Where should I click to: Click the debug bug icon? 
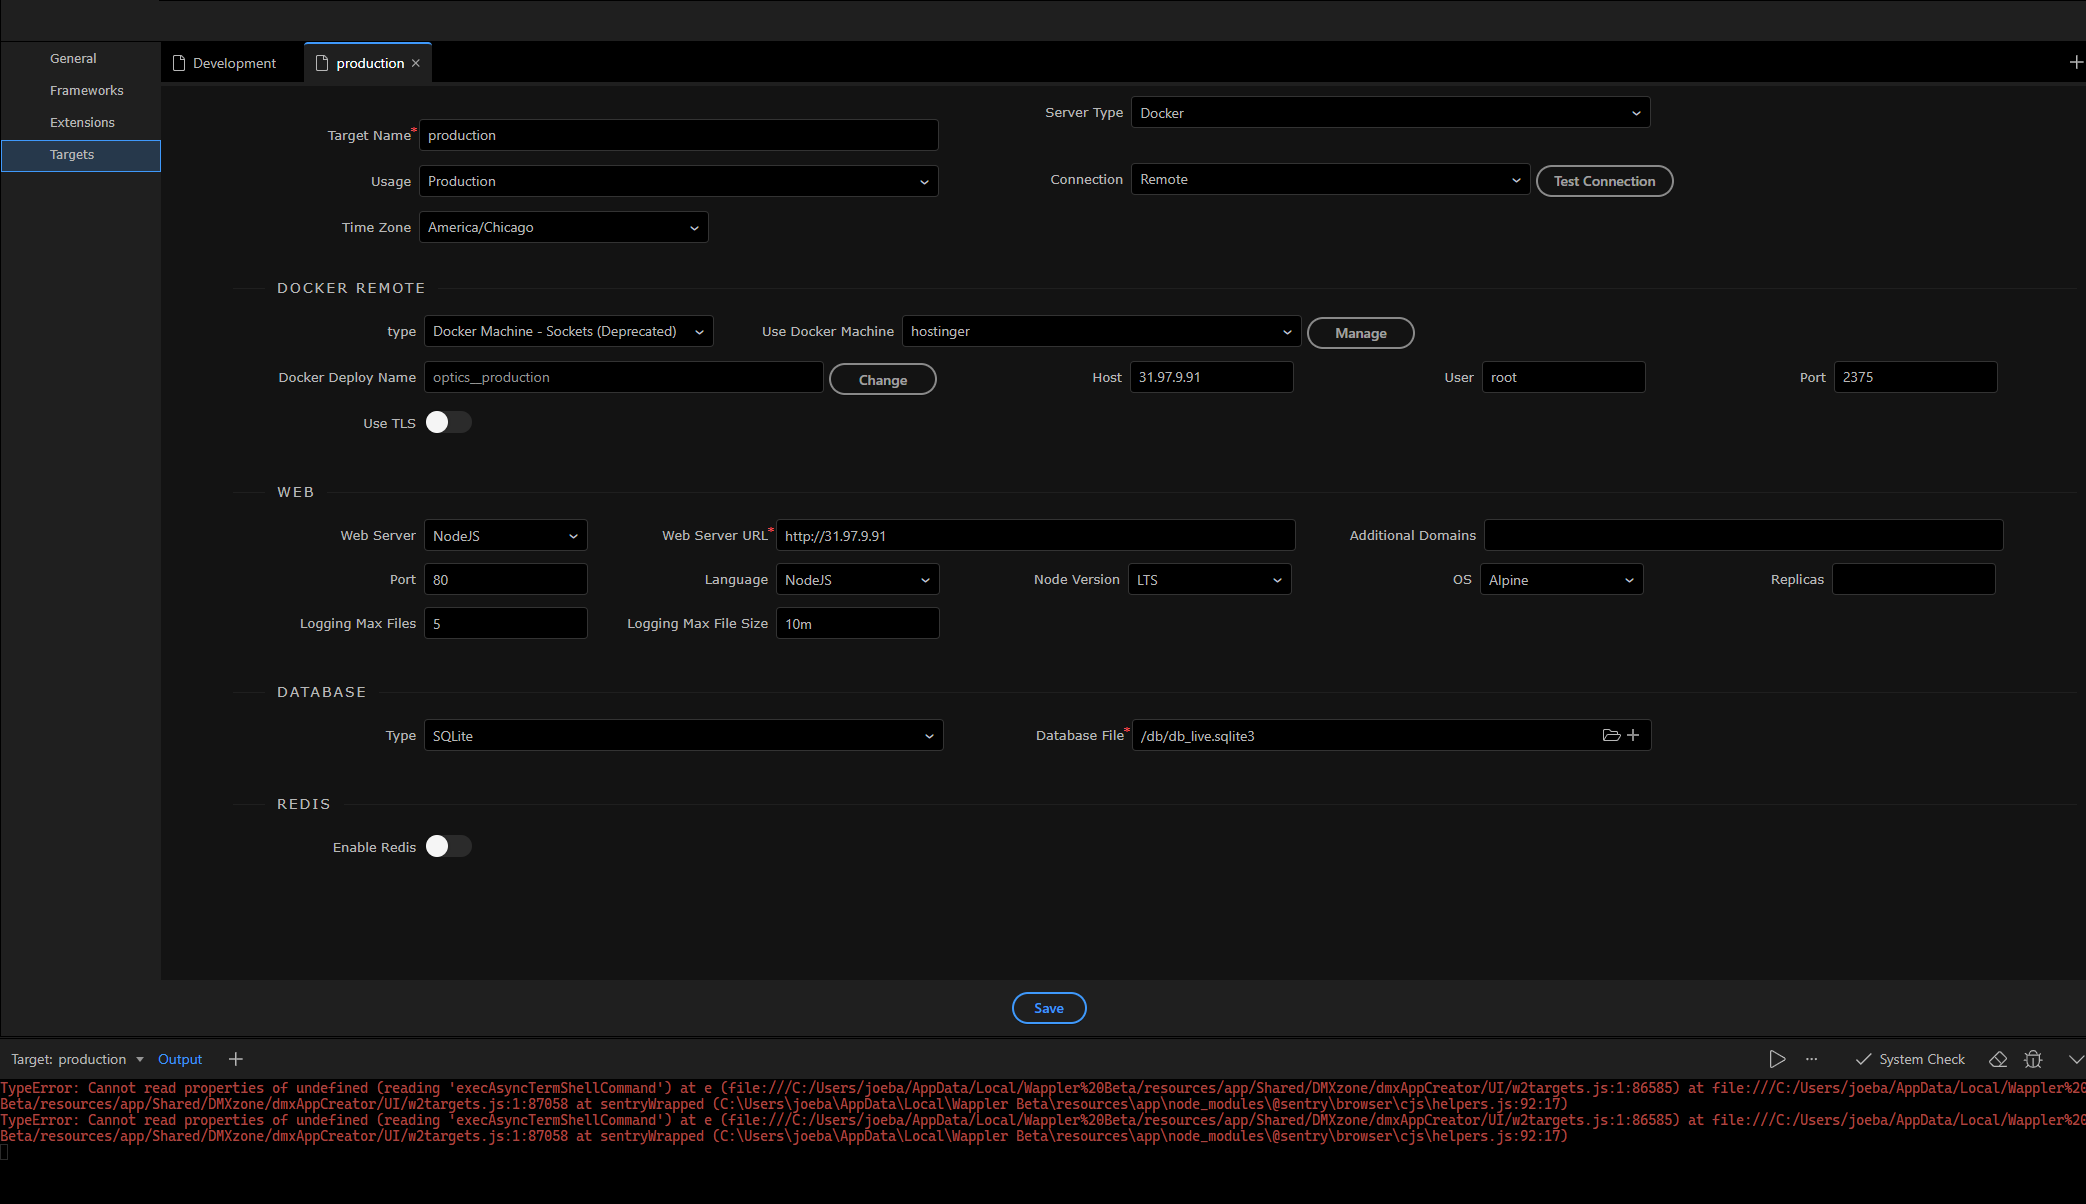click(2033, 1059)
